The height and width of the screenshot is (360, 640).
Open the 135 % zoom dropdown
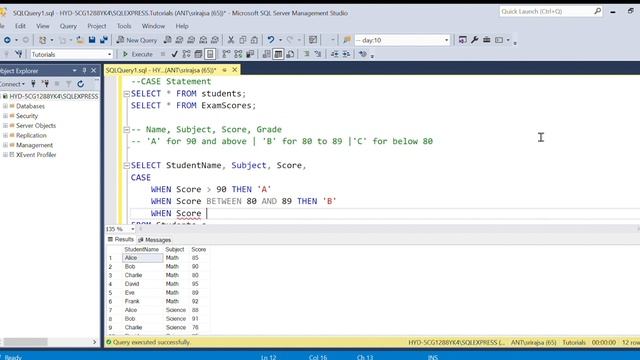click(133, 229)
